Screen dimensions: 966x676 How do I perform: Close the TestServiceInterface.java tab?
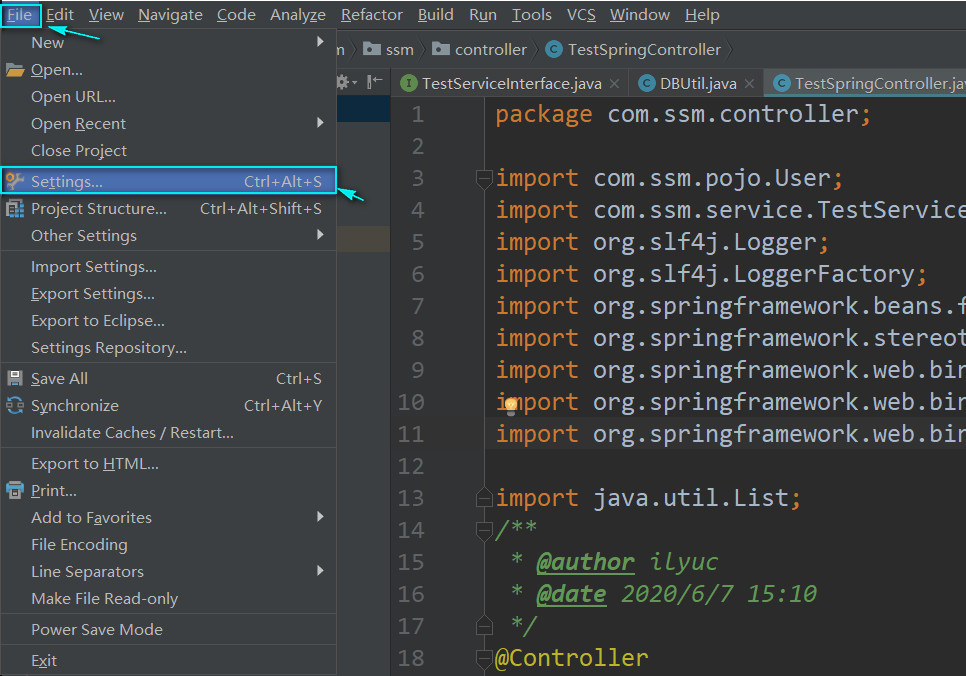tap(614, 83)
